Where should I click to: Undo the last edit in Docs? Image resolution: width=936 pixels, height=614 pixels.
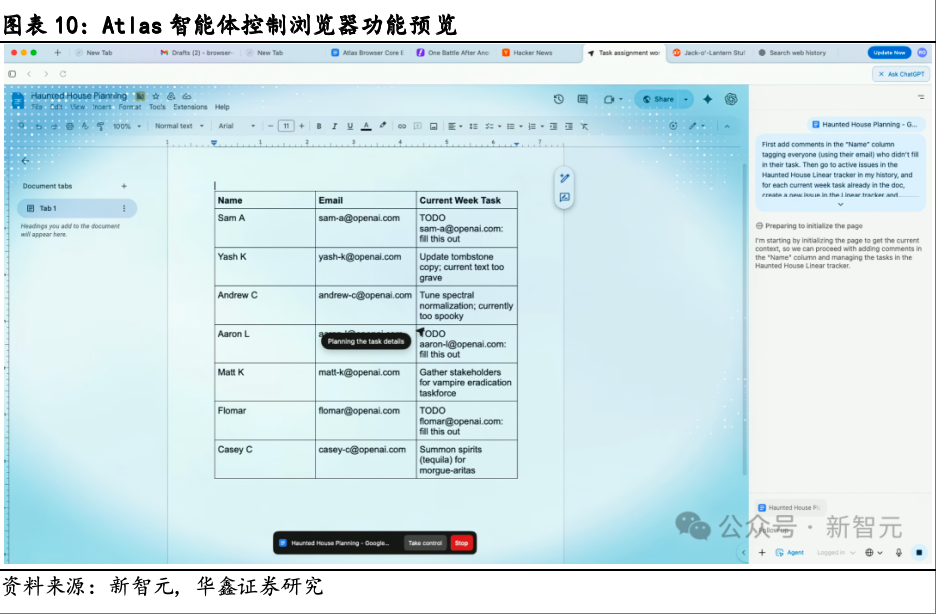(x=39, y=126)
